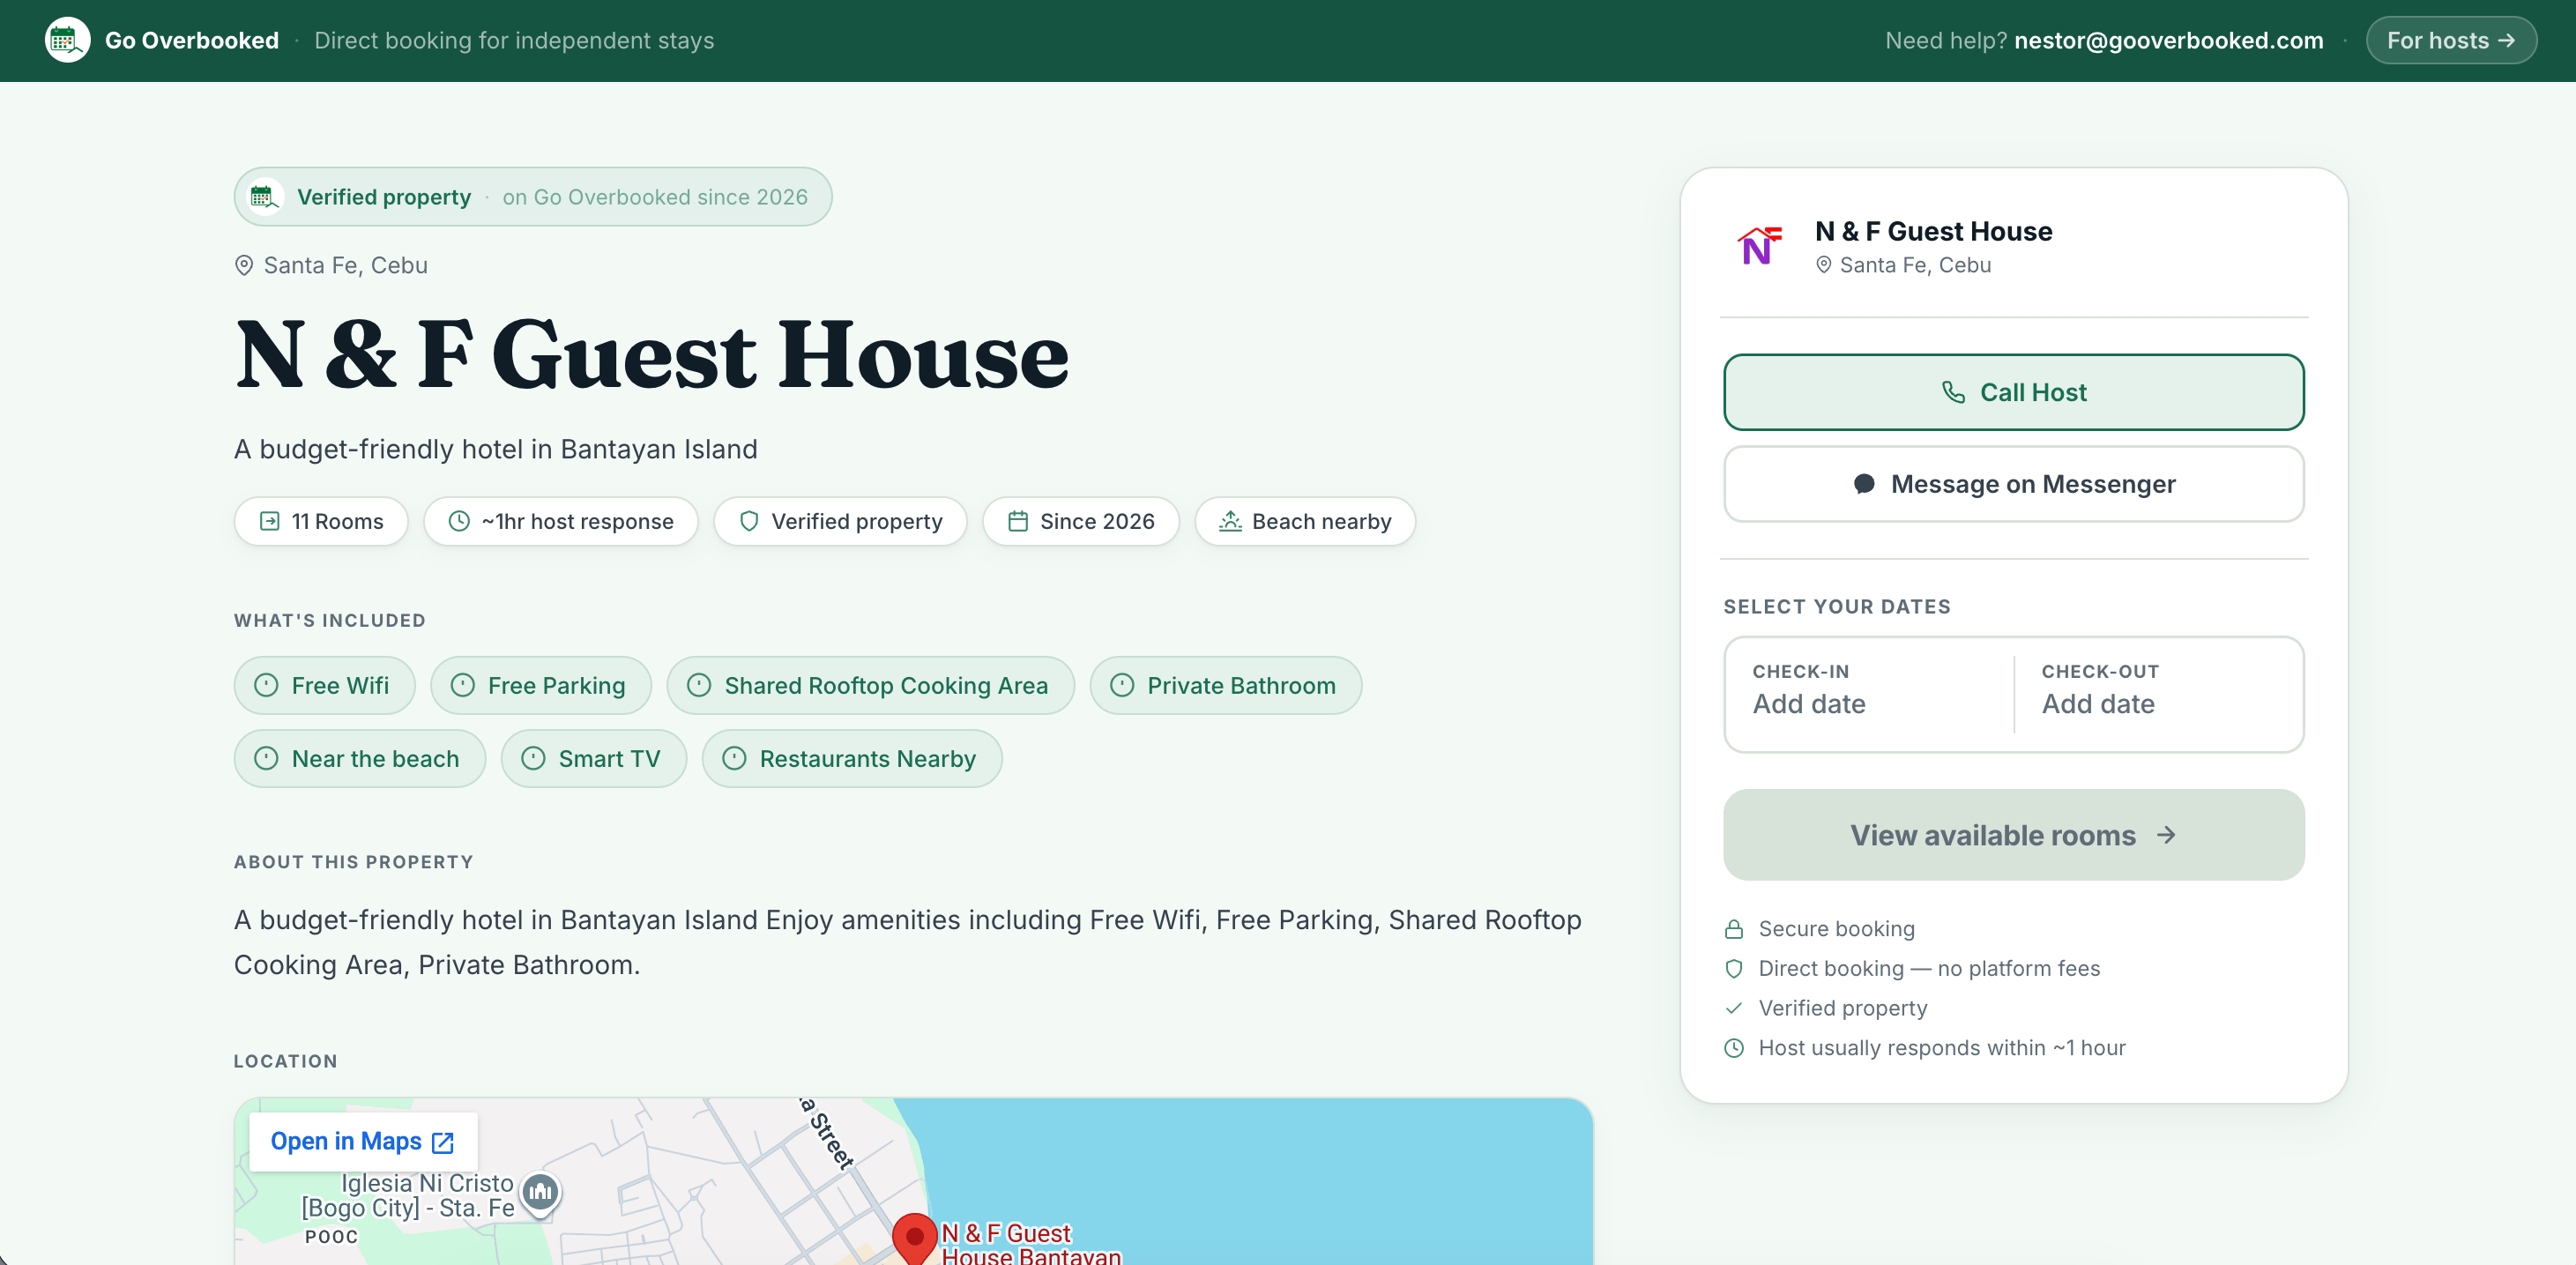The image size is (2576, 1265).
Task: Click the clock icon in host response chip
Action: click(x=459, y=521)
